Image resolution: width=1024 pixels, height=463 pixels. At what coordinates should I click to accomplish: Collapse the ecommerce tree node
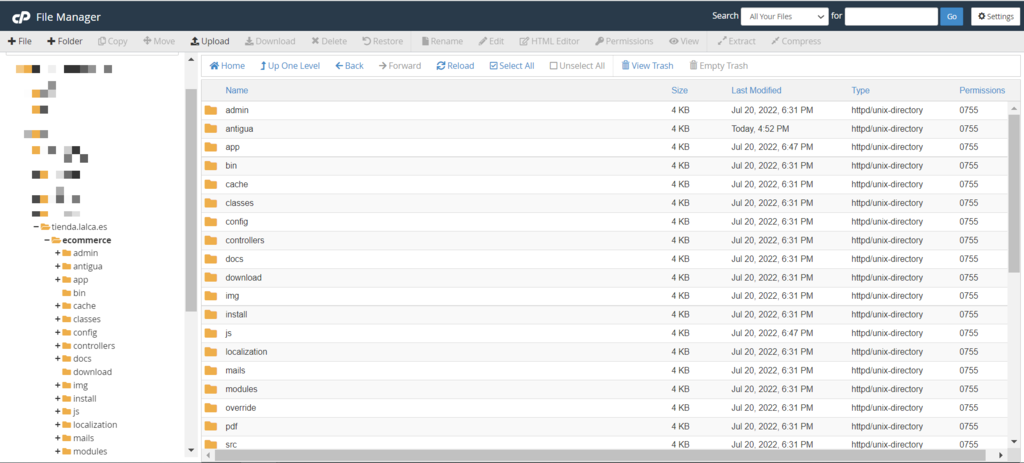point(47,240)
